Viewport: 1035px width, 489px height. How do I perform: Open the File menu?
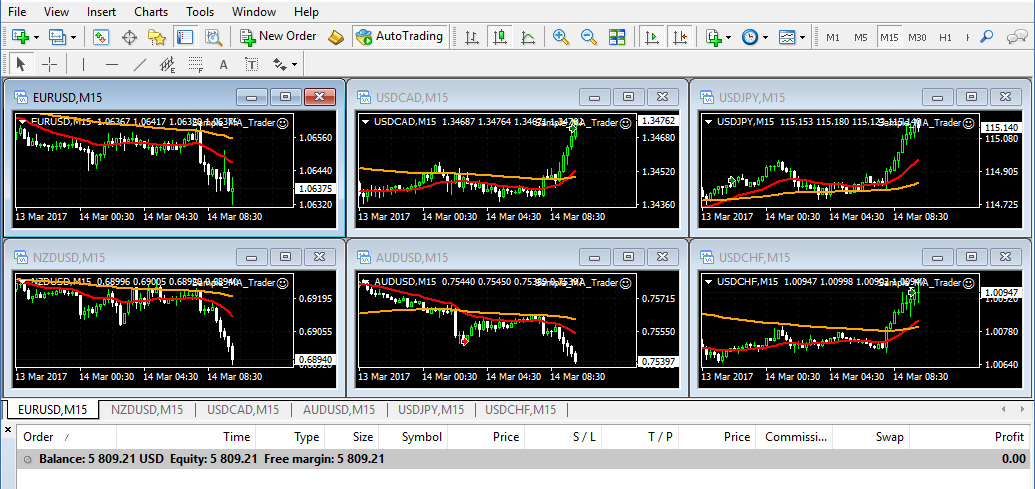tap(17, 12)
